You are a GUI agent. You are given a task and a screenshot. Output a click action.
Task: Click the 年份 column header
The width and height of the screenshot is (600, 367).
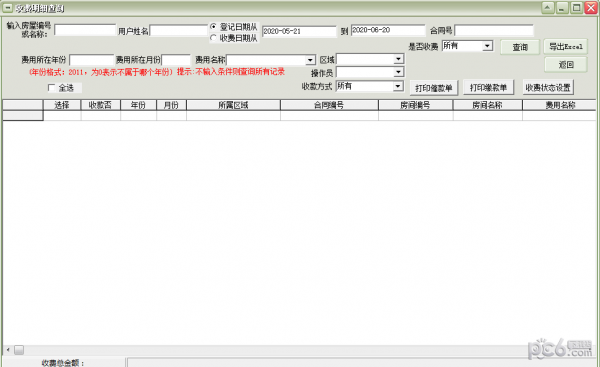pos(138,105)
